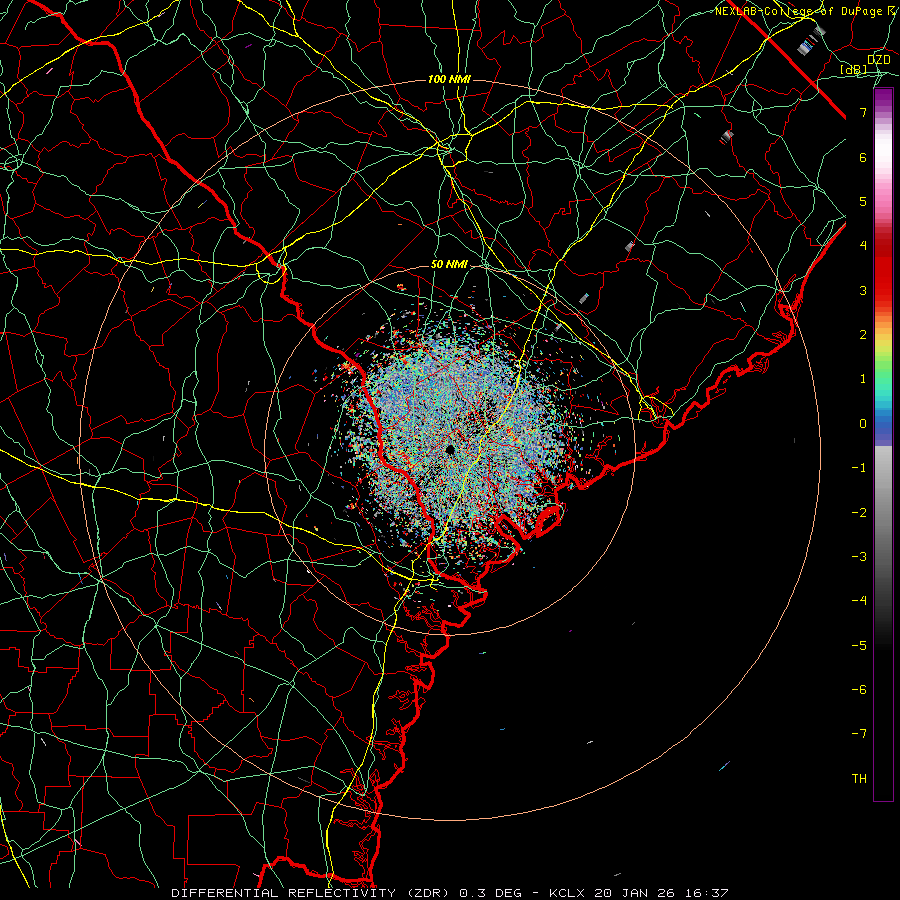Click the "20 JAN 26" date text

[634, 893]
